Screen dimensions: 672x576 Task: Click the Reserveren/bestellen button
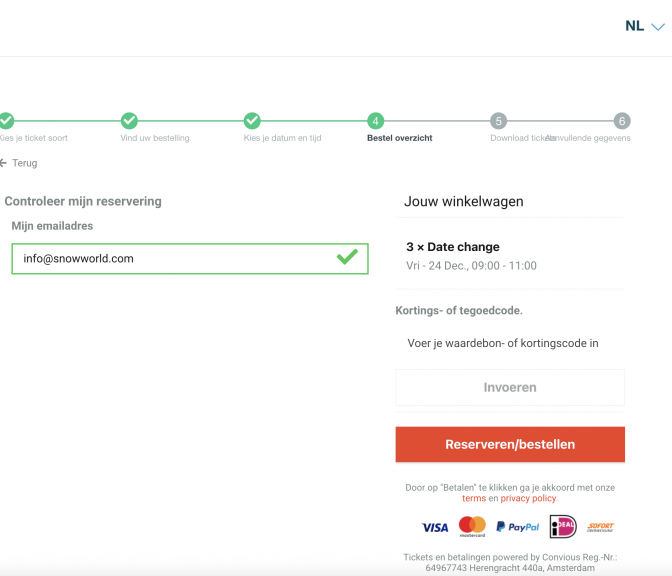click(510, 444)
